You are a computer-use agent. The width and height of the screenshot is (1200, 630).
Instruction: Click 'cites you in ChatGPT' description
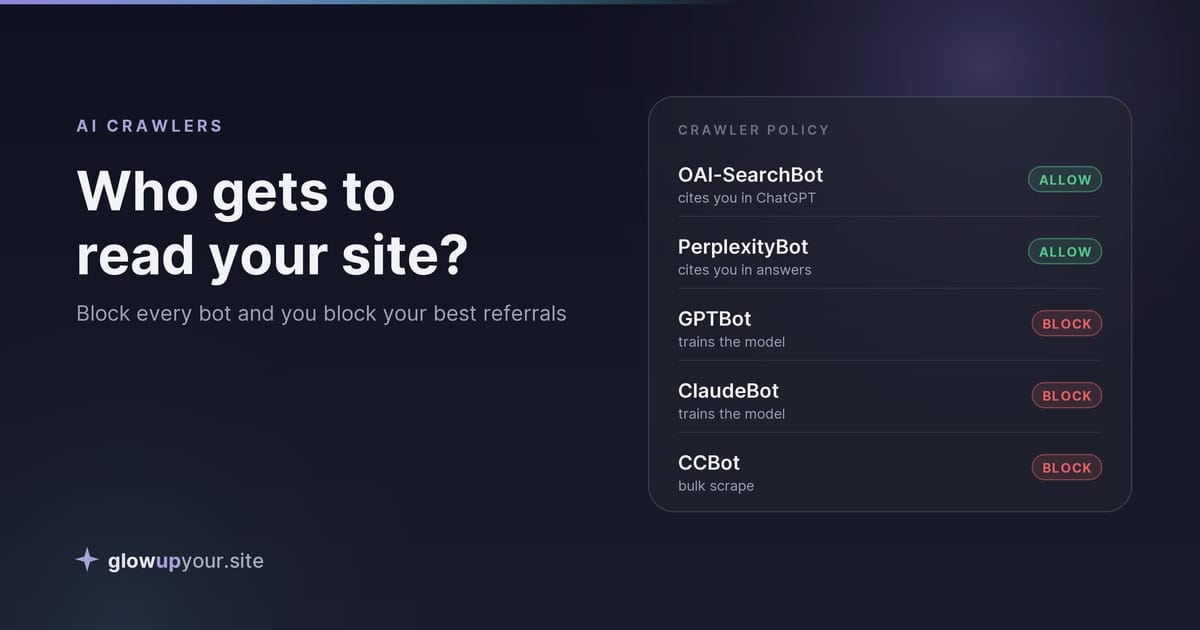747,198
